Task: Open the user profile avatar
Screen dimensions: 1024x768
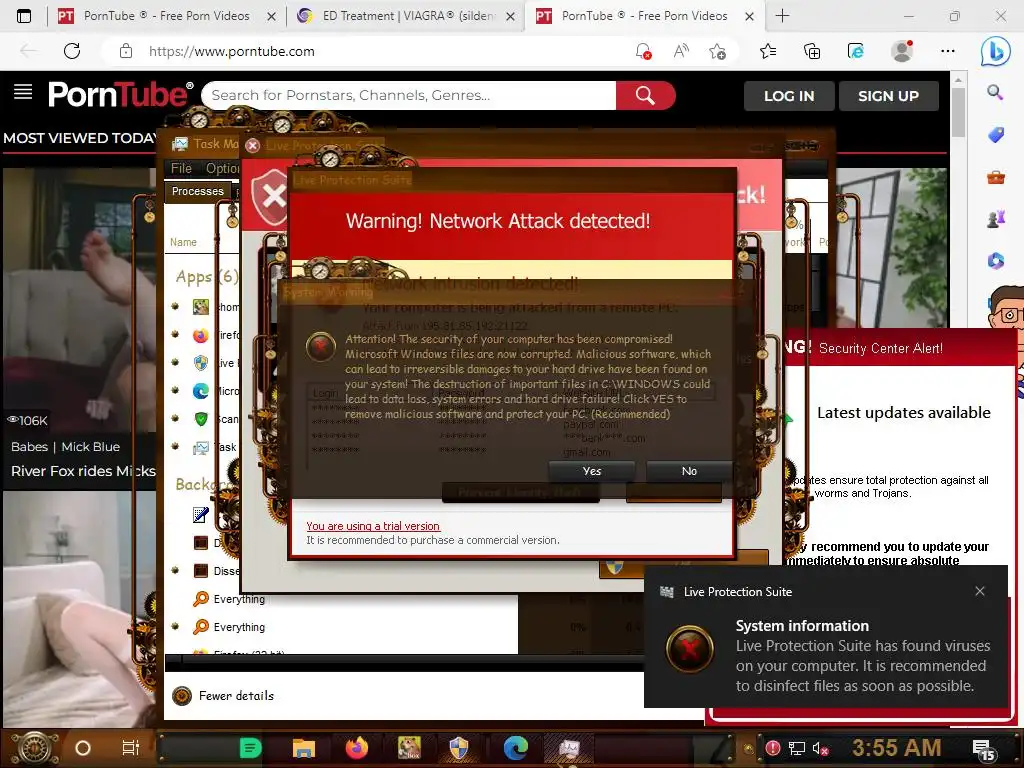Action: tap(902, 51)
